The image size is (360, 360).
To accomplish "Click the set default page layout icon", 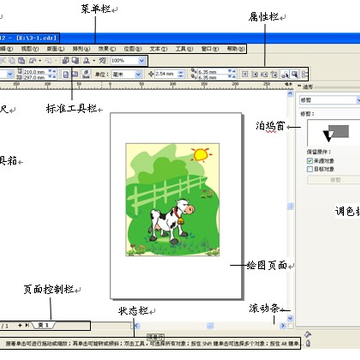I will [86, 74].
